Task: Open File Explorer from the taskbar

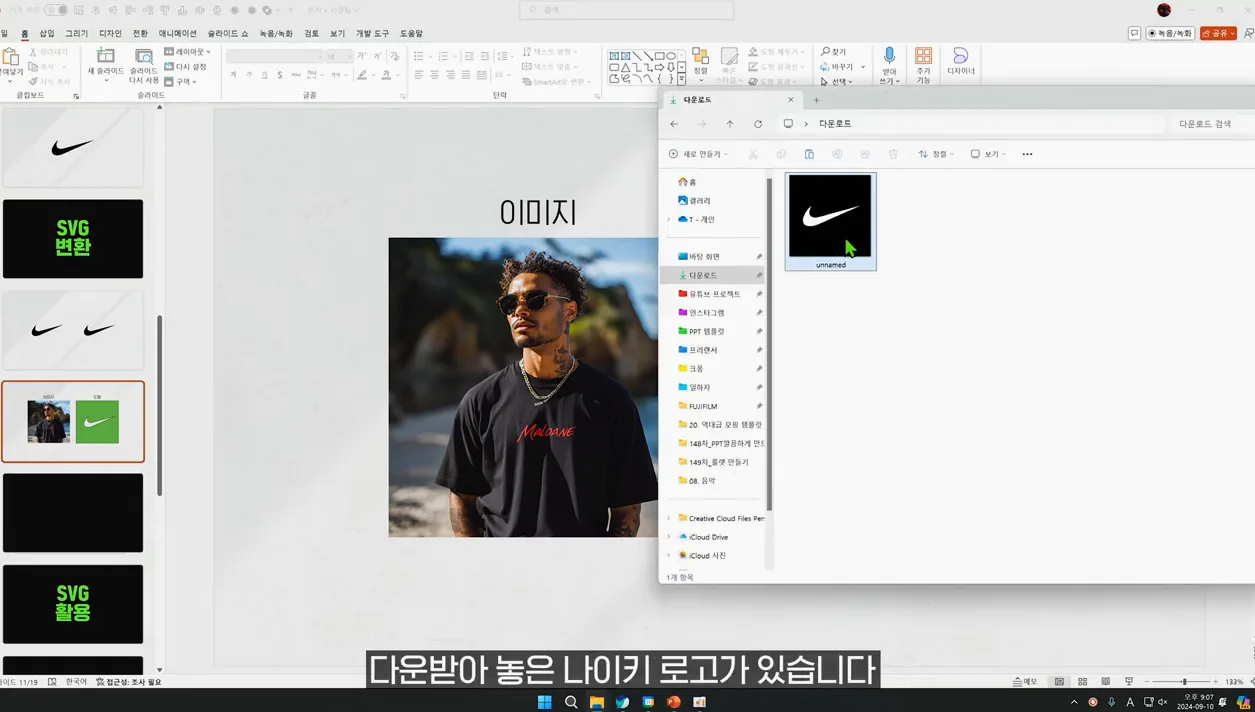Action: (597, 702)
